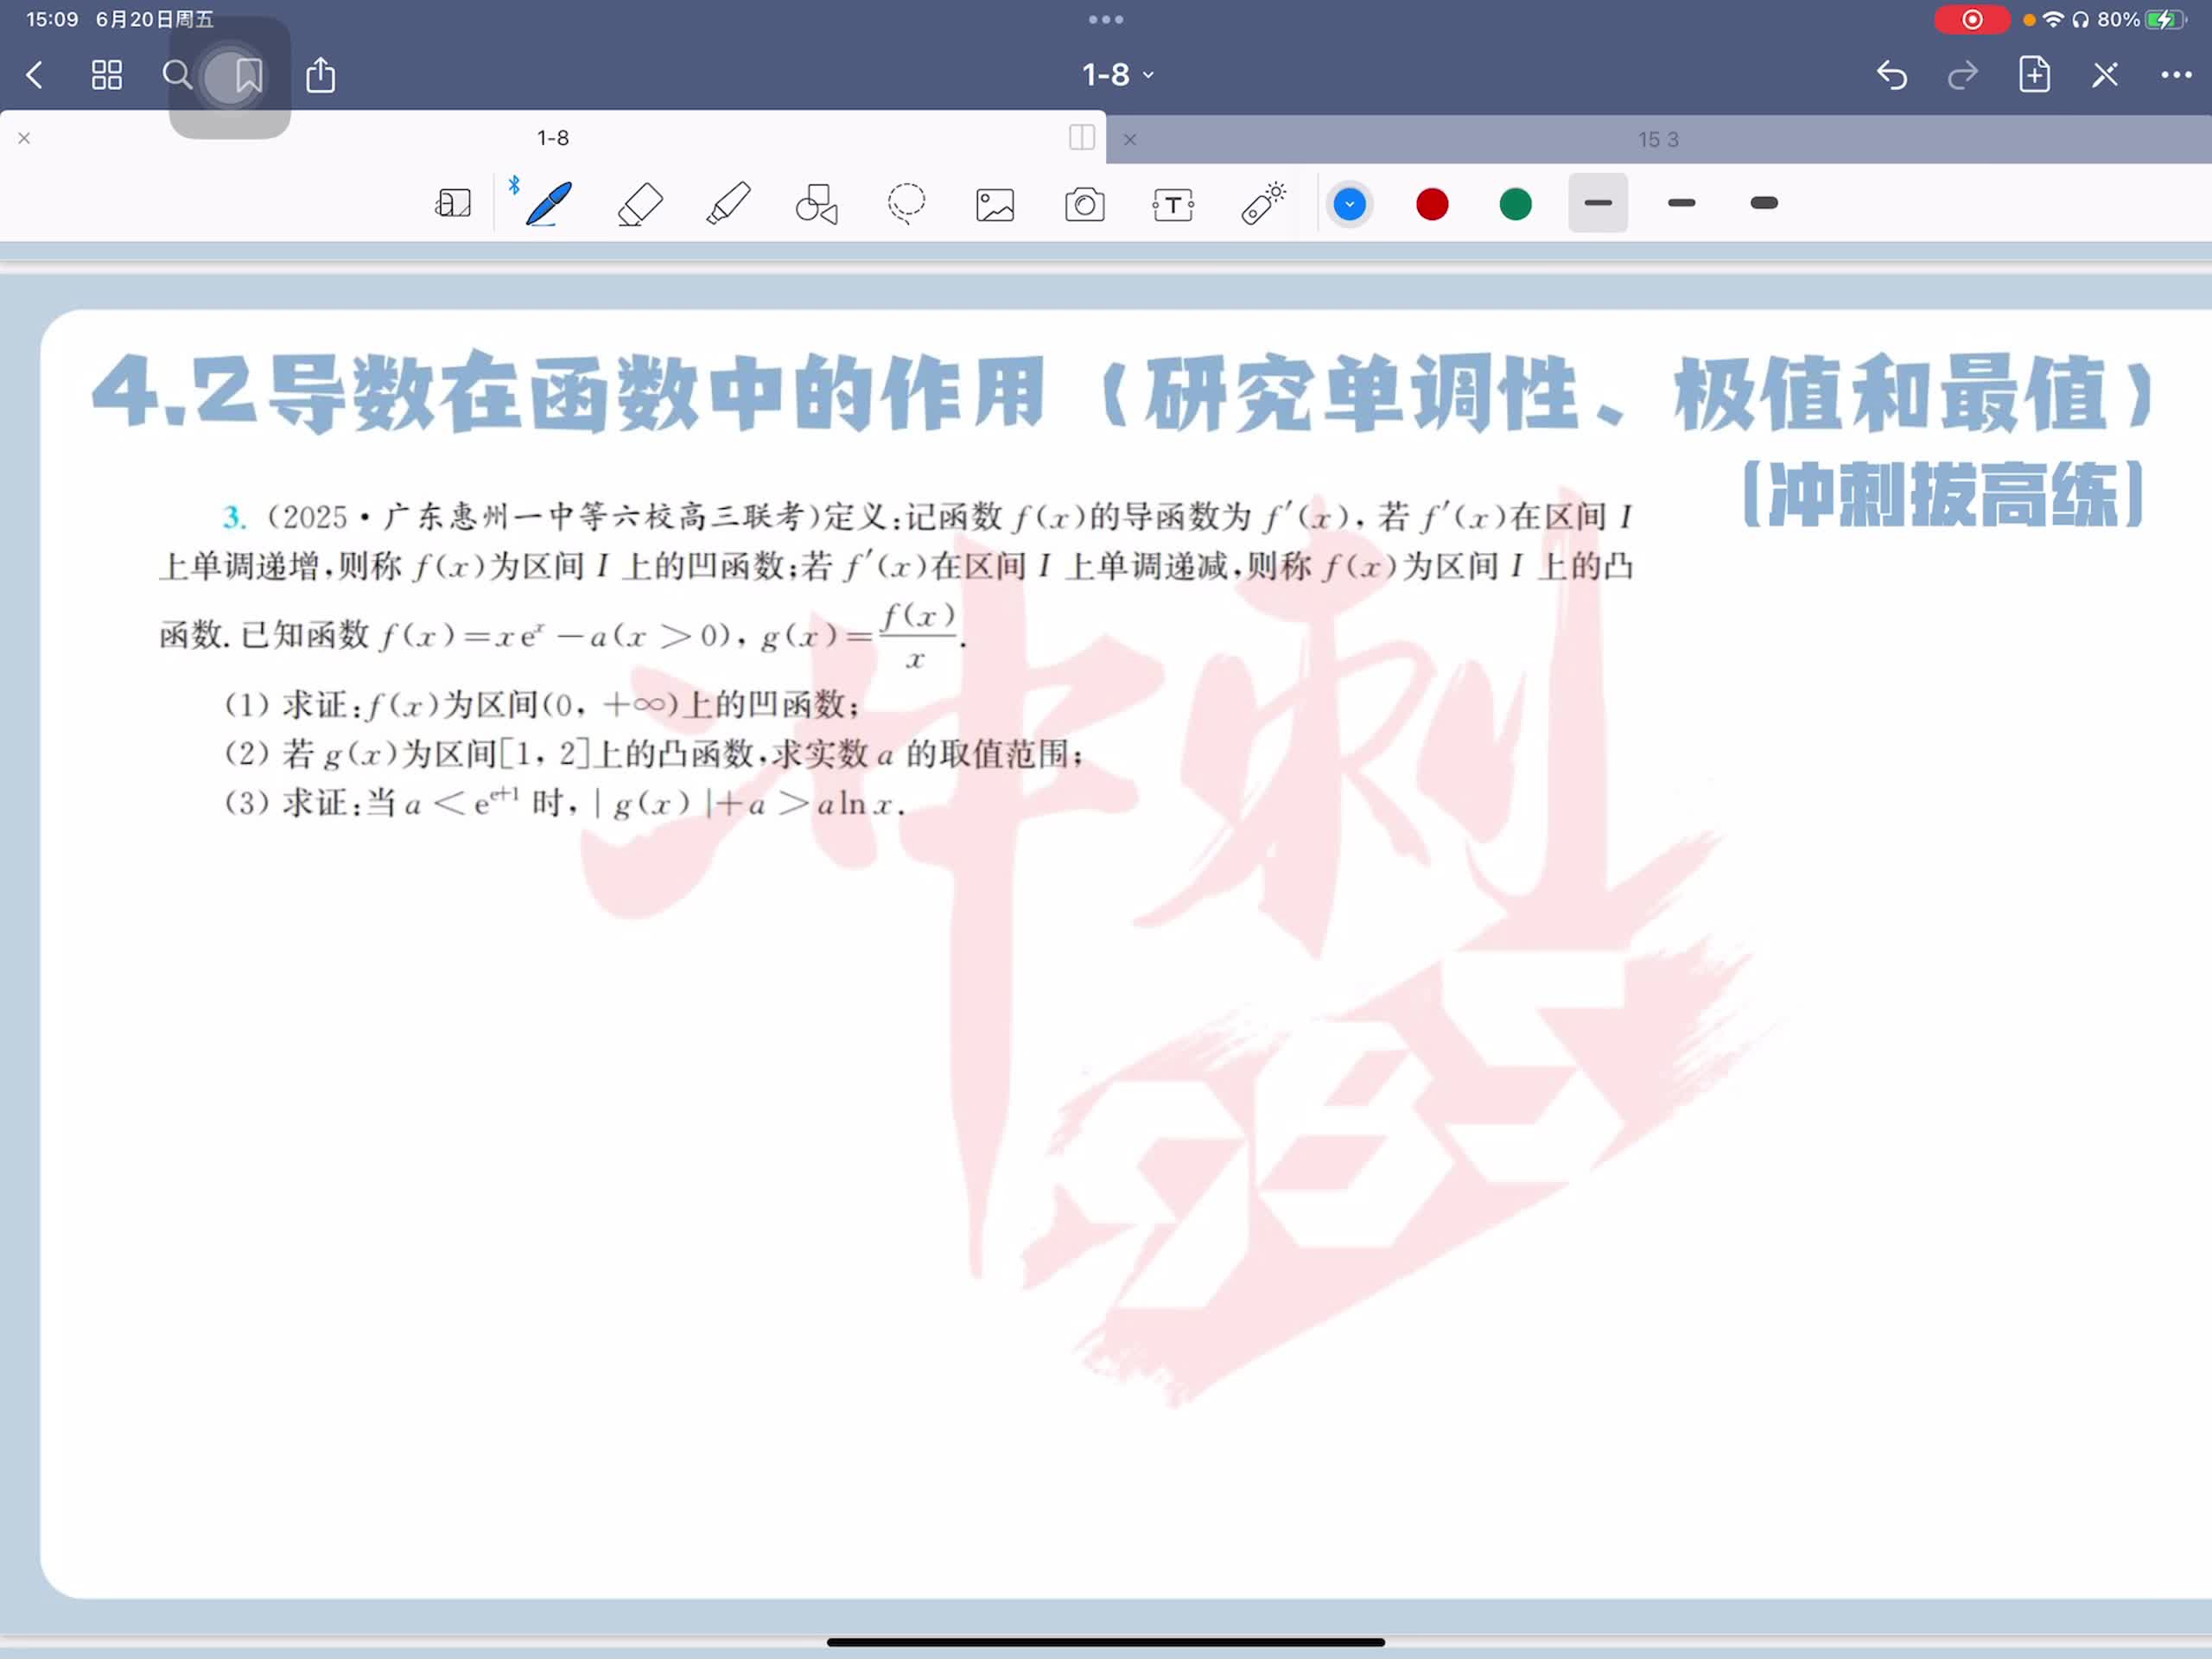Open the camera tool

pos(1084,205)
